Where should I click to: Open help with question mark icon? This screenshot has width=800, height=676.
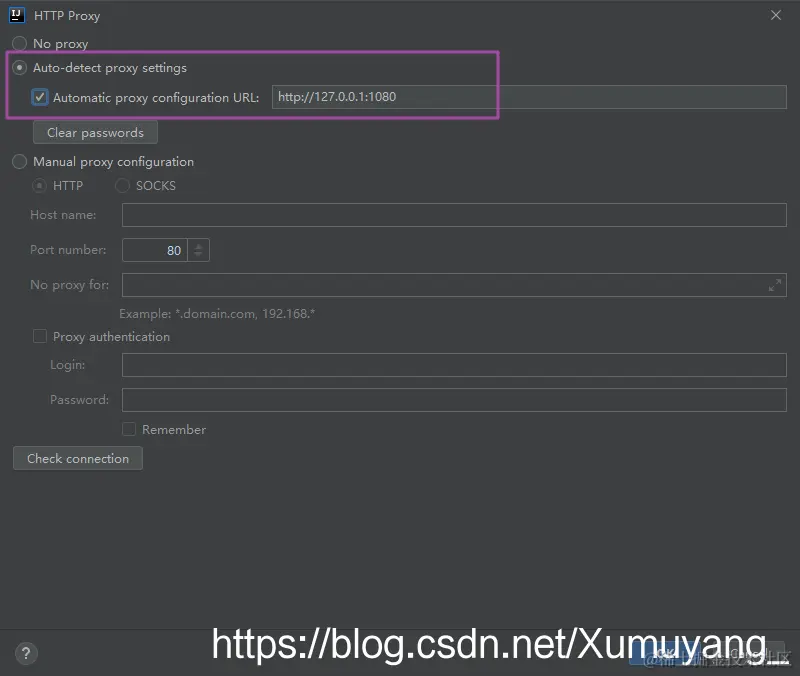point(26,654)
